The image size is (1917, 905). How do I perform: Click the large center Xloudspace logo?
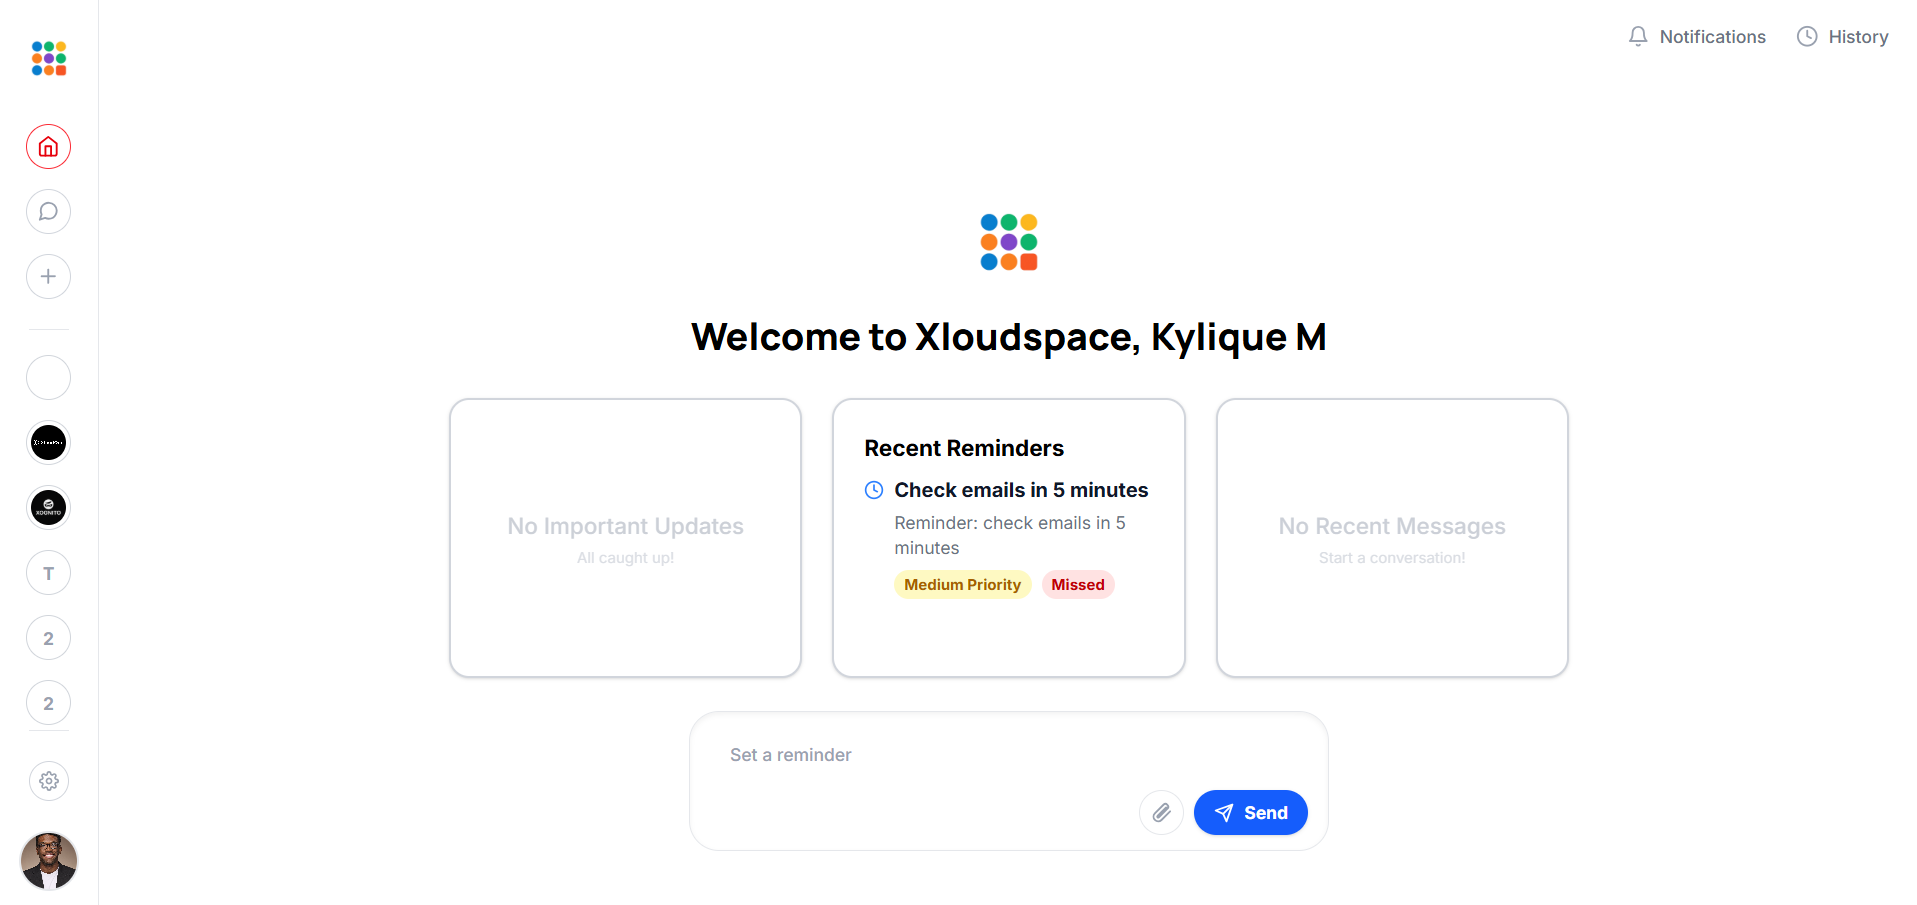1009,242
